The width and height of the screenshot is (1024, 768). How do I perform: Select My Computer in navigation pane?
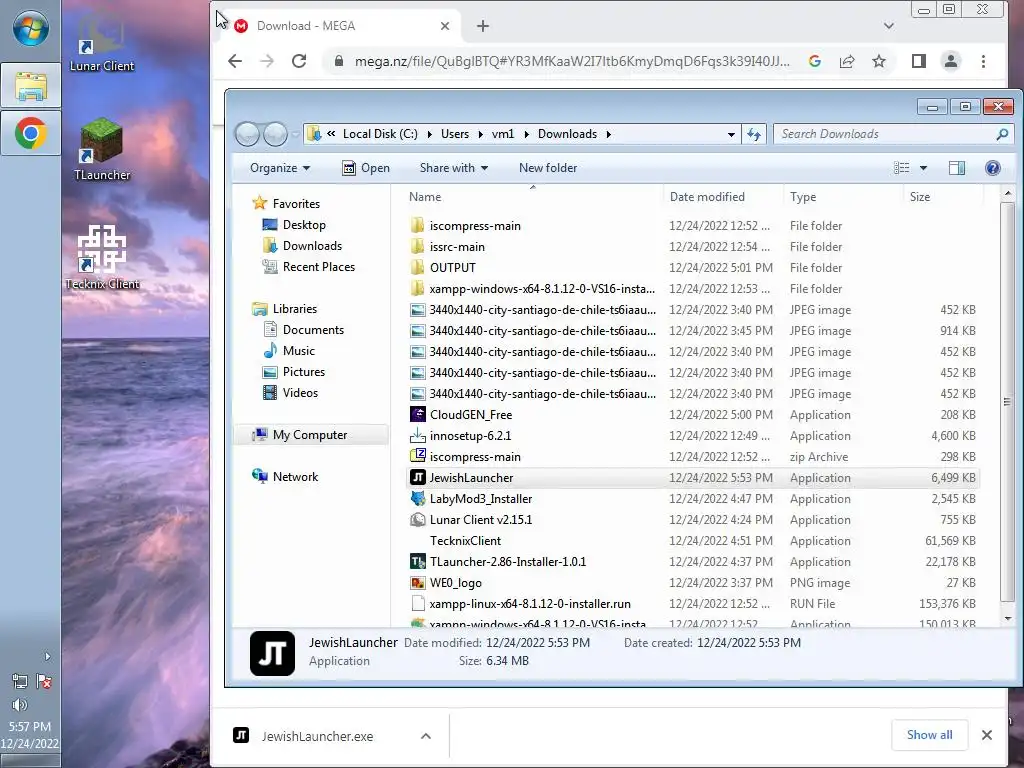pos(310,435)
